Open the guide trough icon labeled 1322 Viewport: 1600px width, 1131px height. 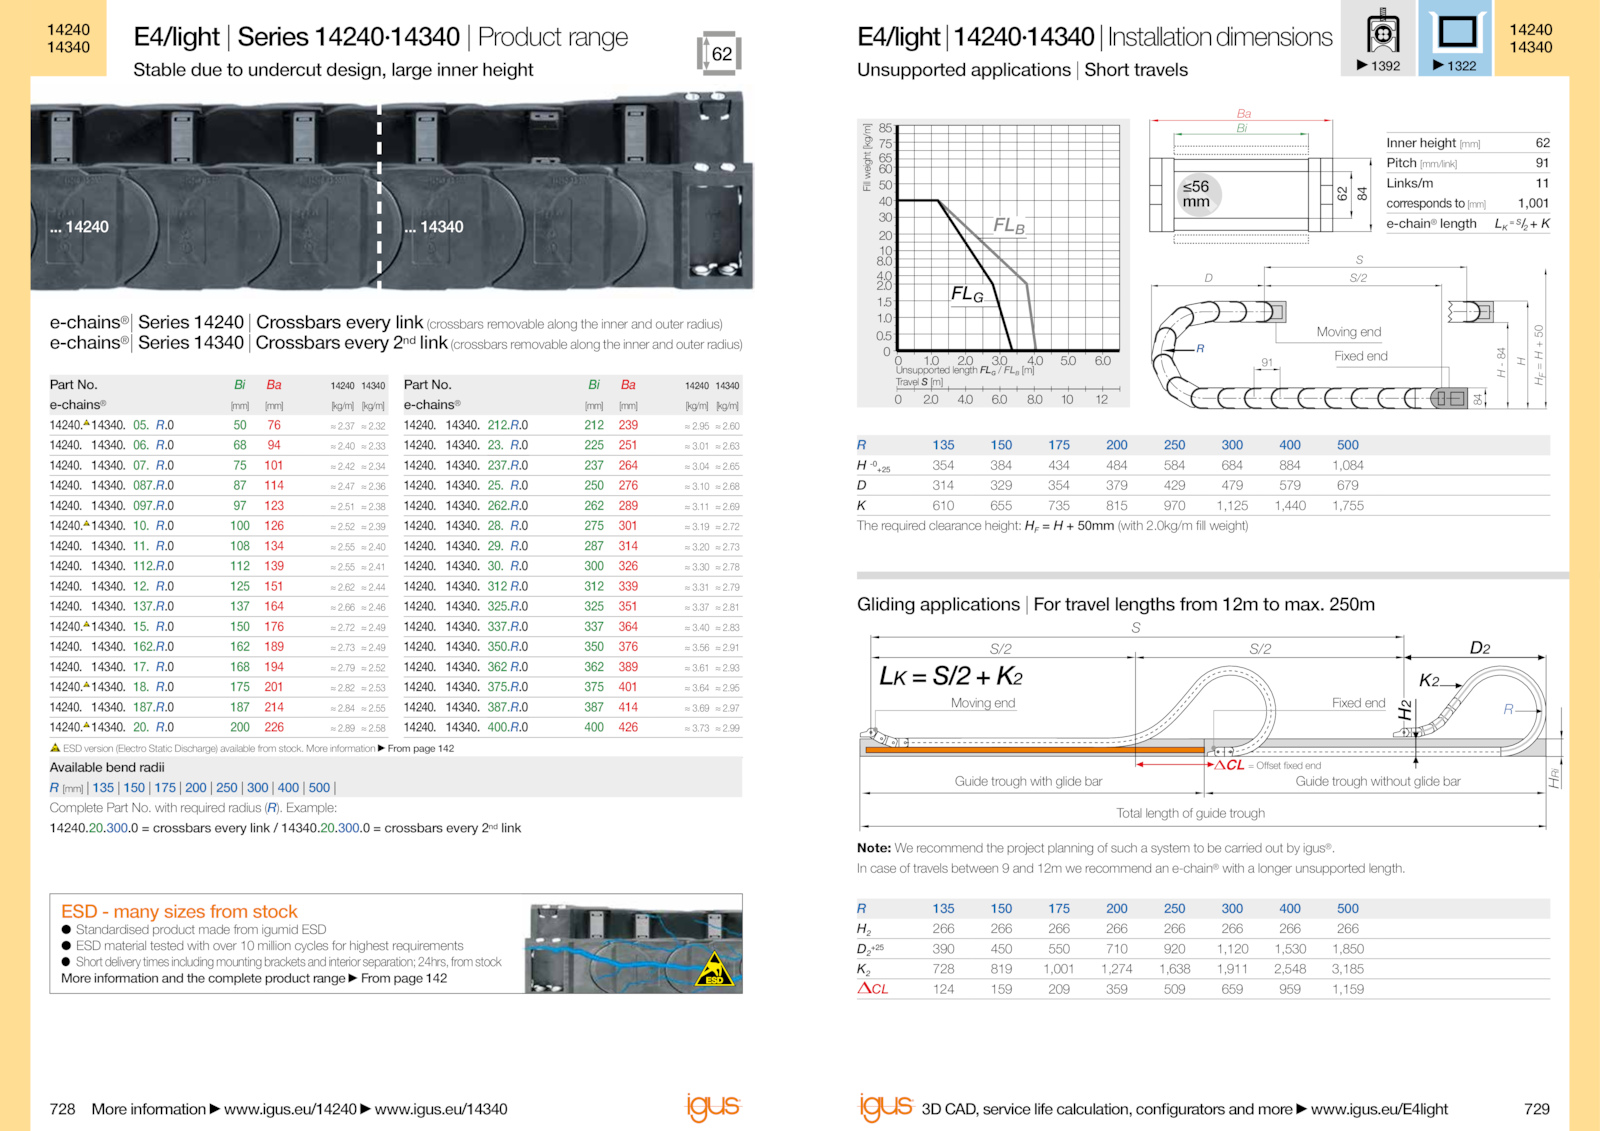pyautogui.click(x=1455, y=38)
